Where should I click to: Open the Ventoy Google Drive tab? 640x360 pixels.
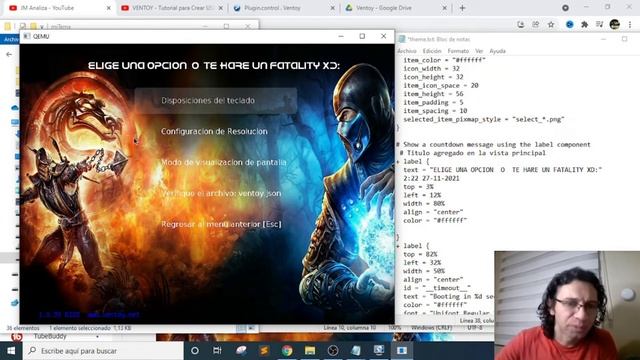pyautogui.click(x=395, y=8)
